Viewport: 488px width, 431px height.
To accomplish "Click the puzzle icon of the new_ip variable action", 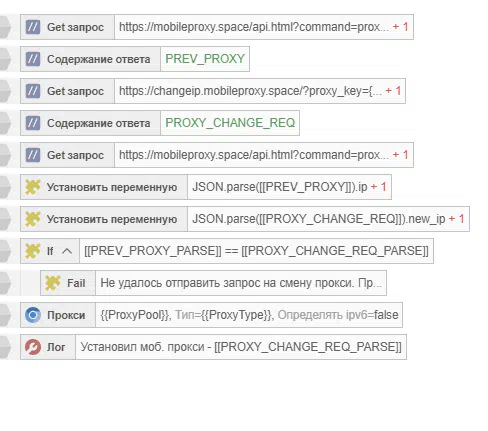I will tap(33, 219).
